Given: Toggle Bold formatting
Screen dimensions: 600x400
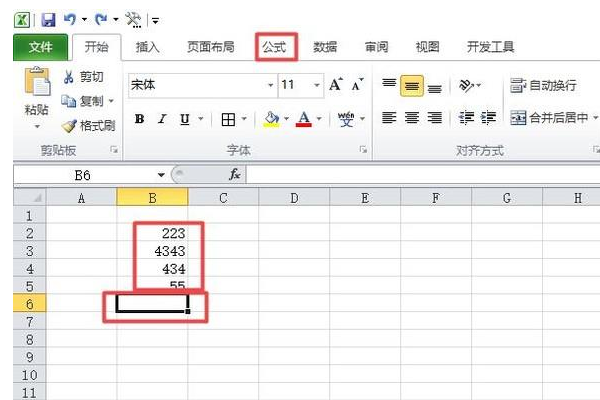Looking at the screenshot, I should [x=140, y=119].
